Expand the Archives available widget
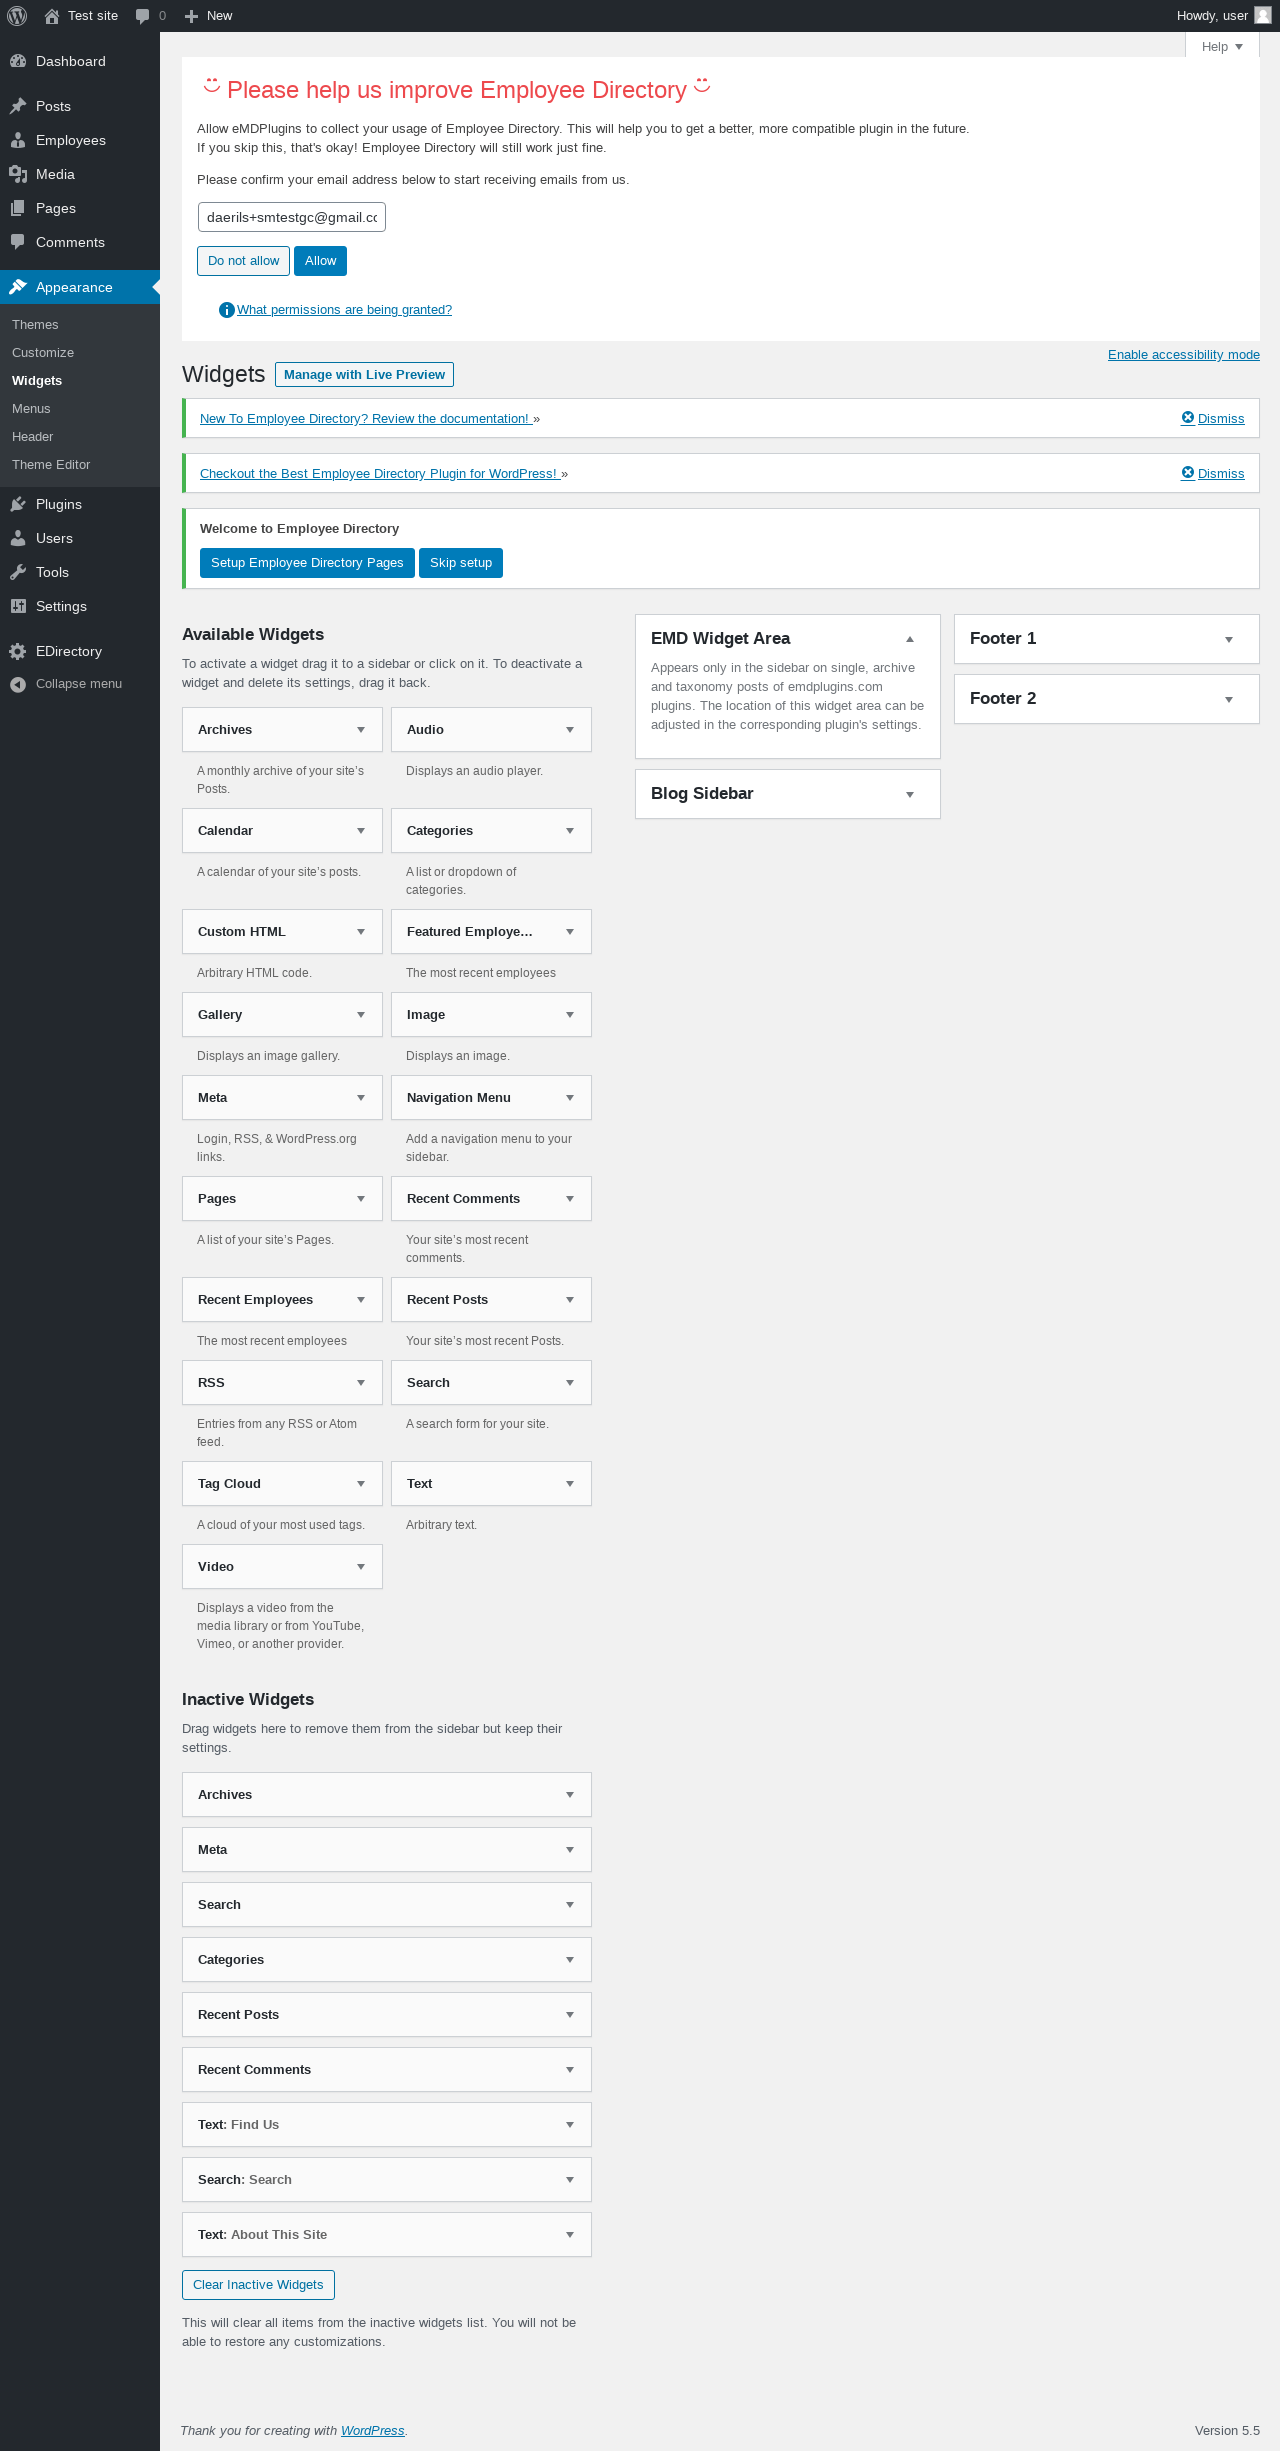The width and height of the screenshot is (1280, 2451). pos(361,730)
